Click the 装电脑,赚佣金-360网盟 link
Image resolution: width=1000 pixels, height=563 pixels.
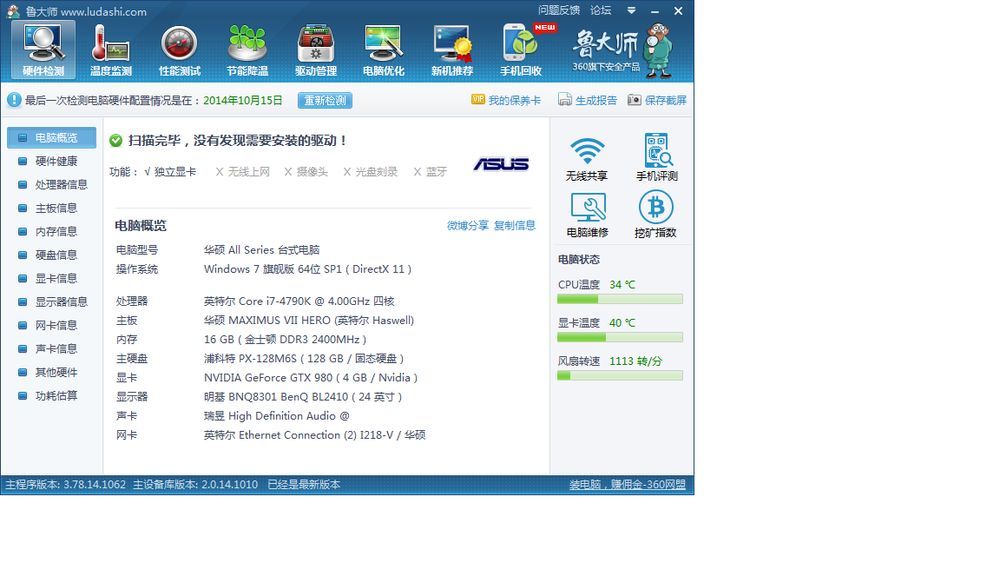[x=628, y=485]
